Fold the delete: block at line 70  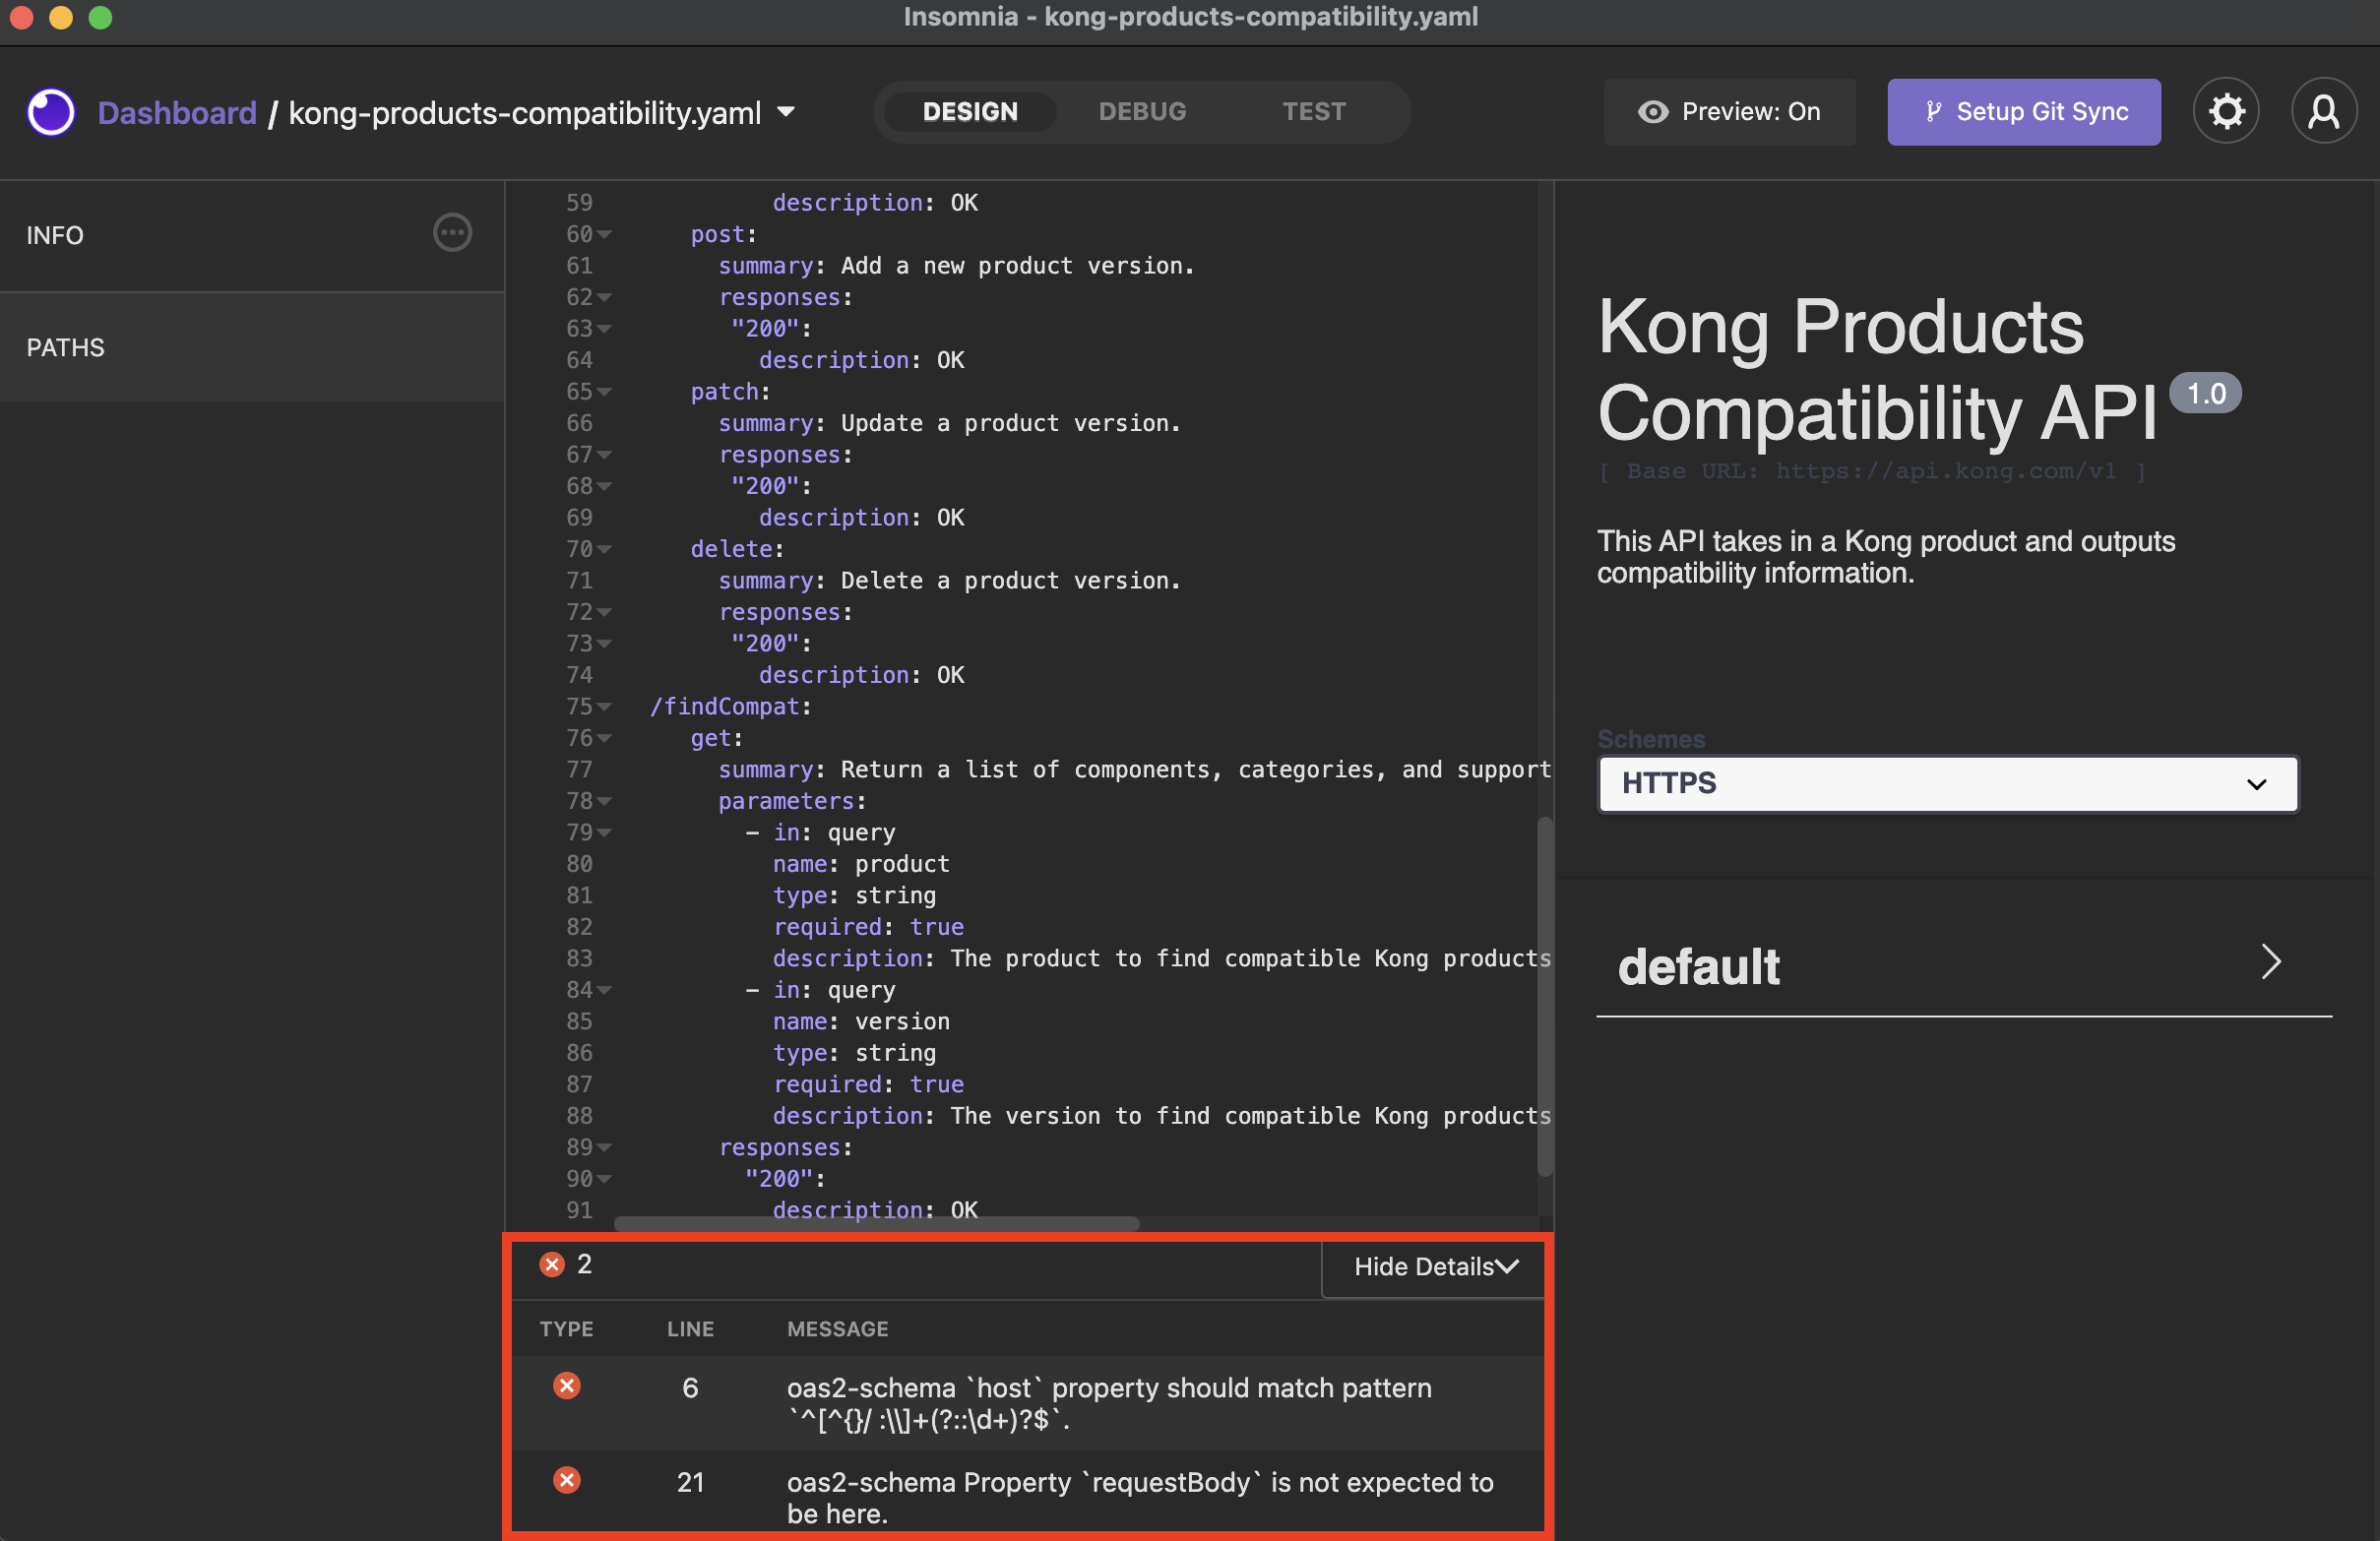604,549
